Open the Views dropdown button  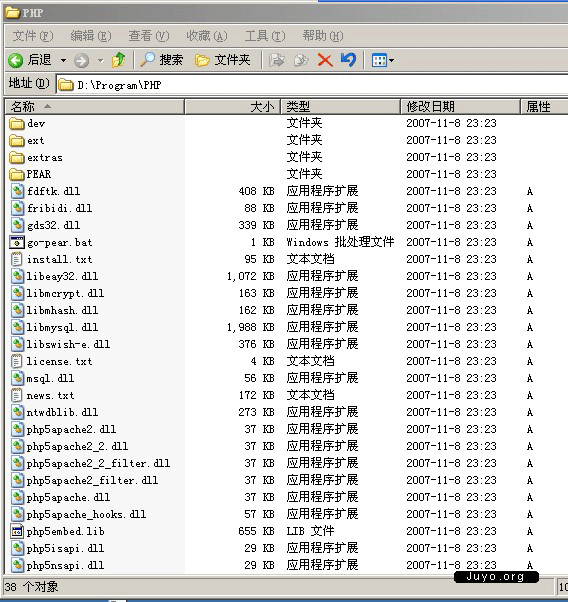point(383,60)
